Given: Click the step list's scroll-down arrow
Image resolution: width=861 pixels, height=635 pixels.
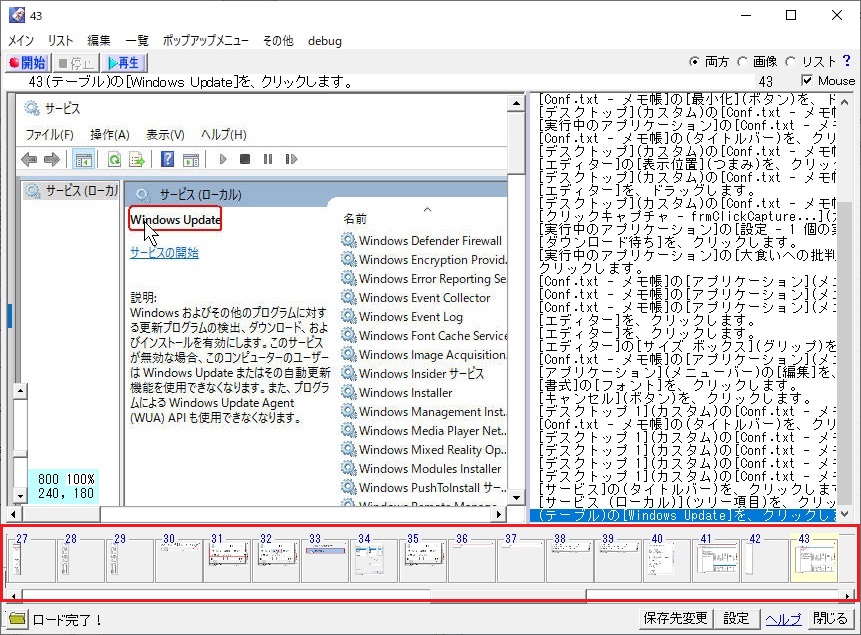Looking at the screenshot, I should (x=845, y=515).
